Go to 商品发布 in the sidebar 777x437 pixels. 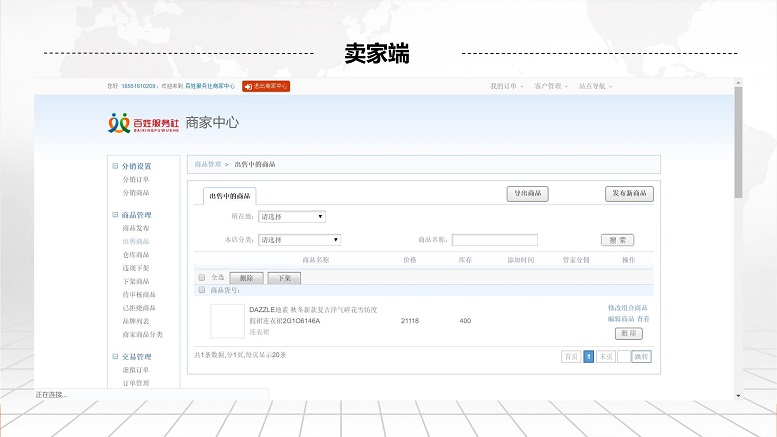[x=136, y=228]
